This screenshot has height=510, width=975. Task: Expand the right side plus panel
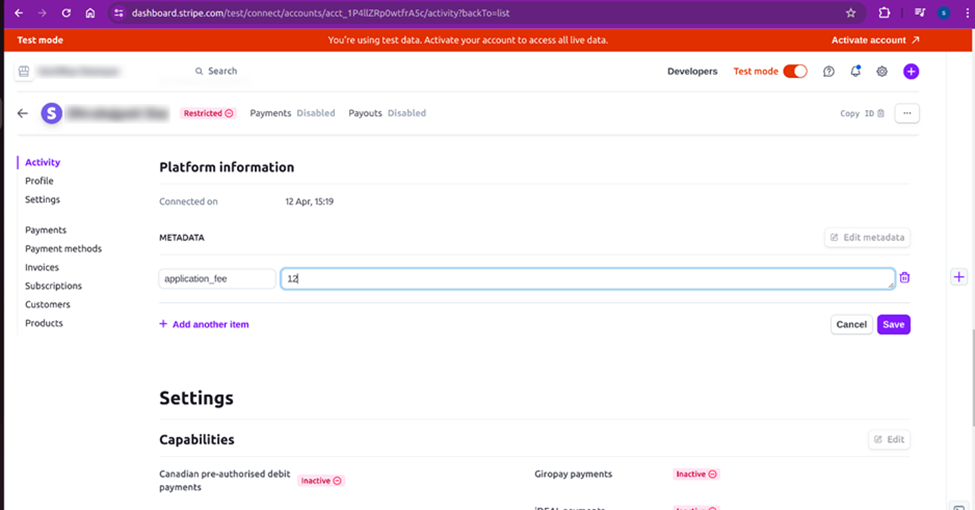coord(958,277)
